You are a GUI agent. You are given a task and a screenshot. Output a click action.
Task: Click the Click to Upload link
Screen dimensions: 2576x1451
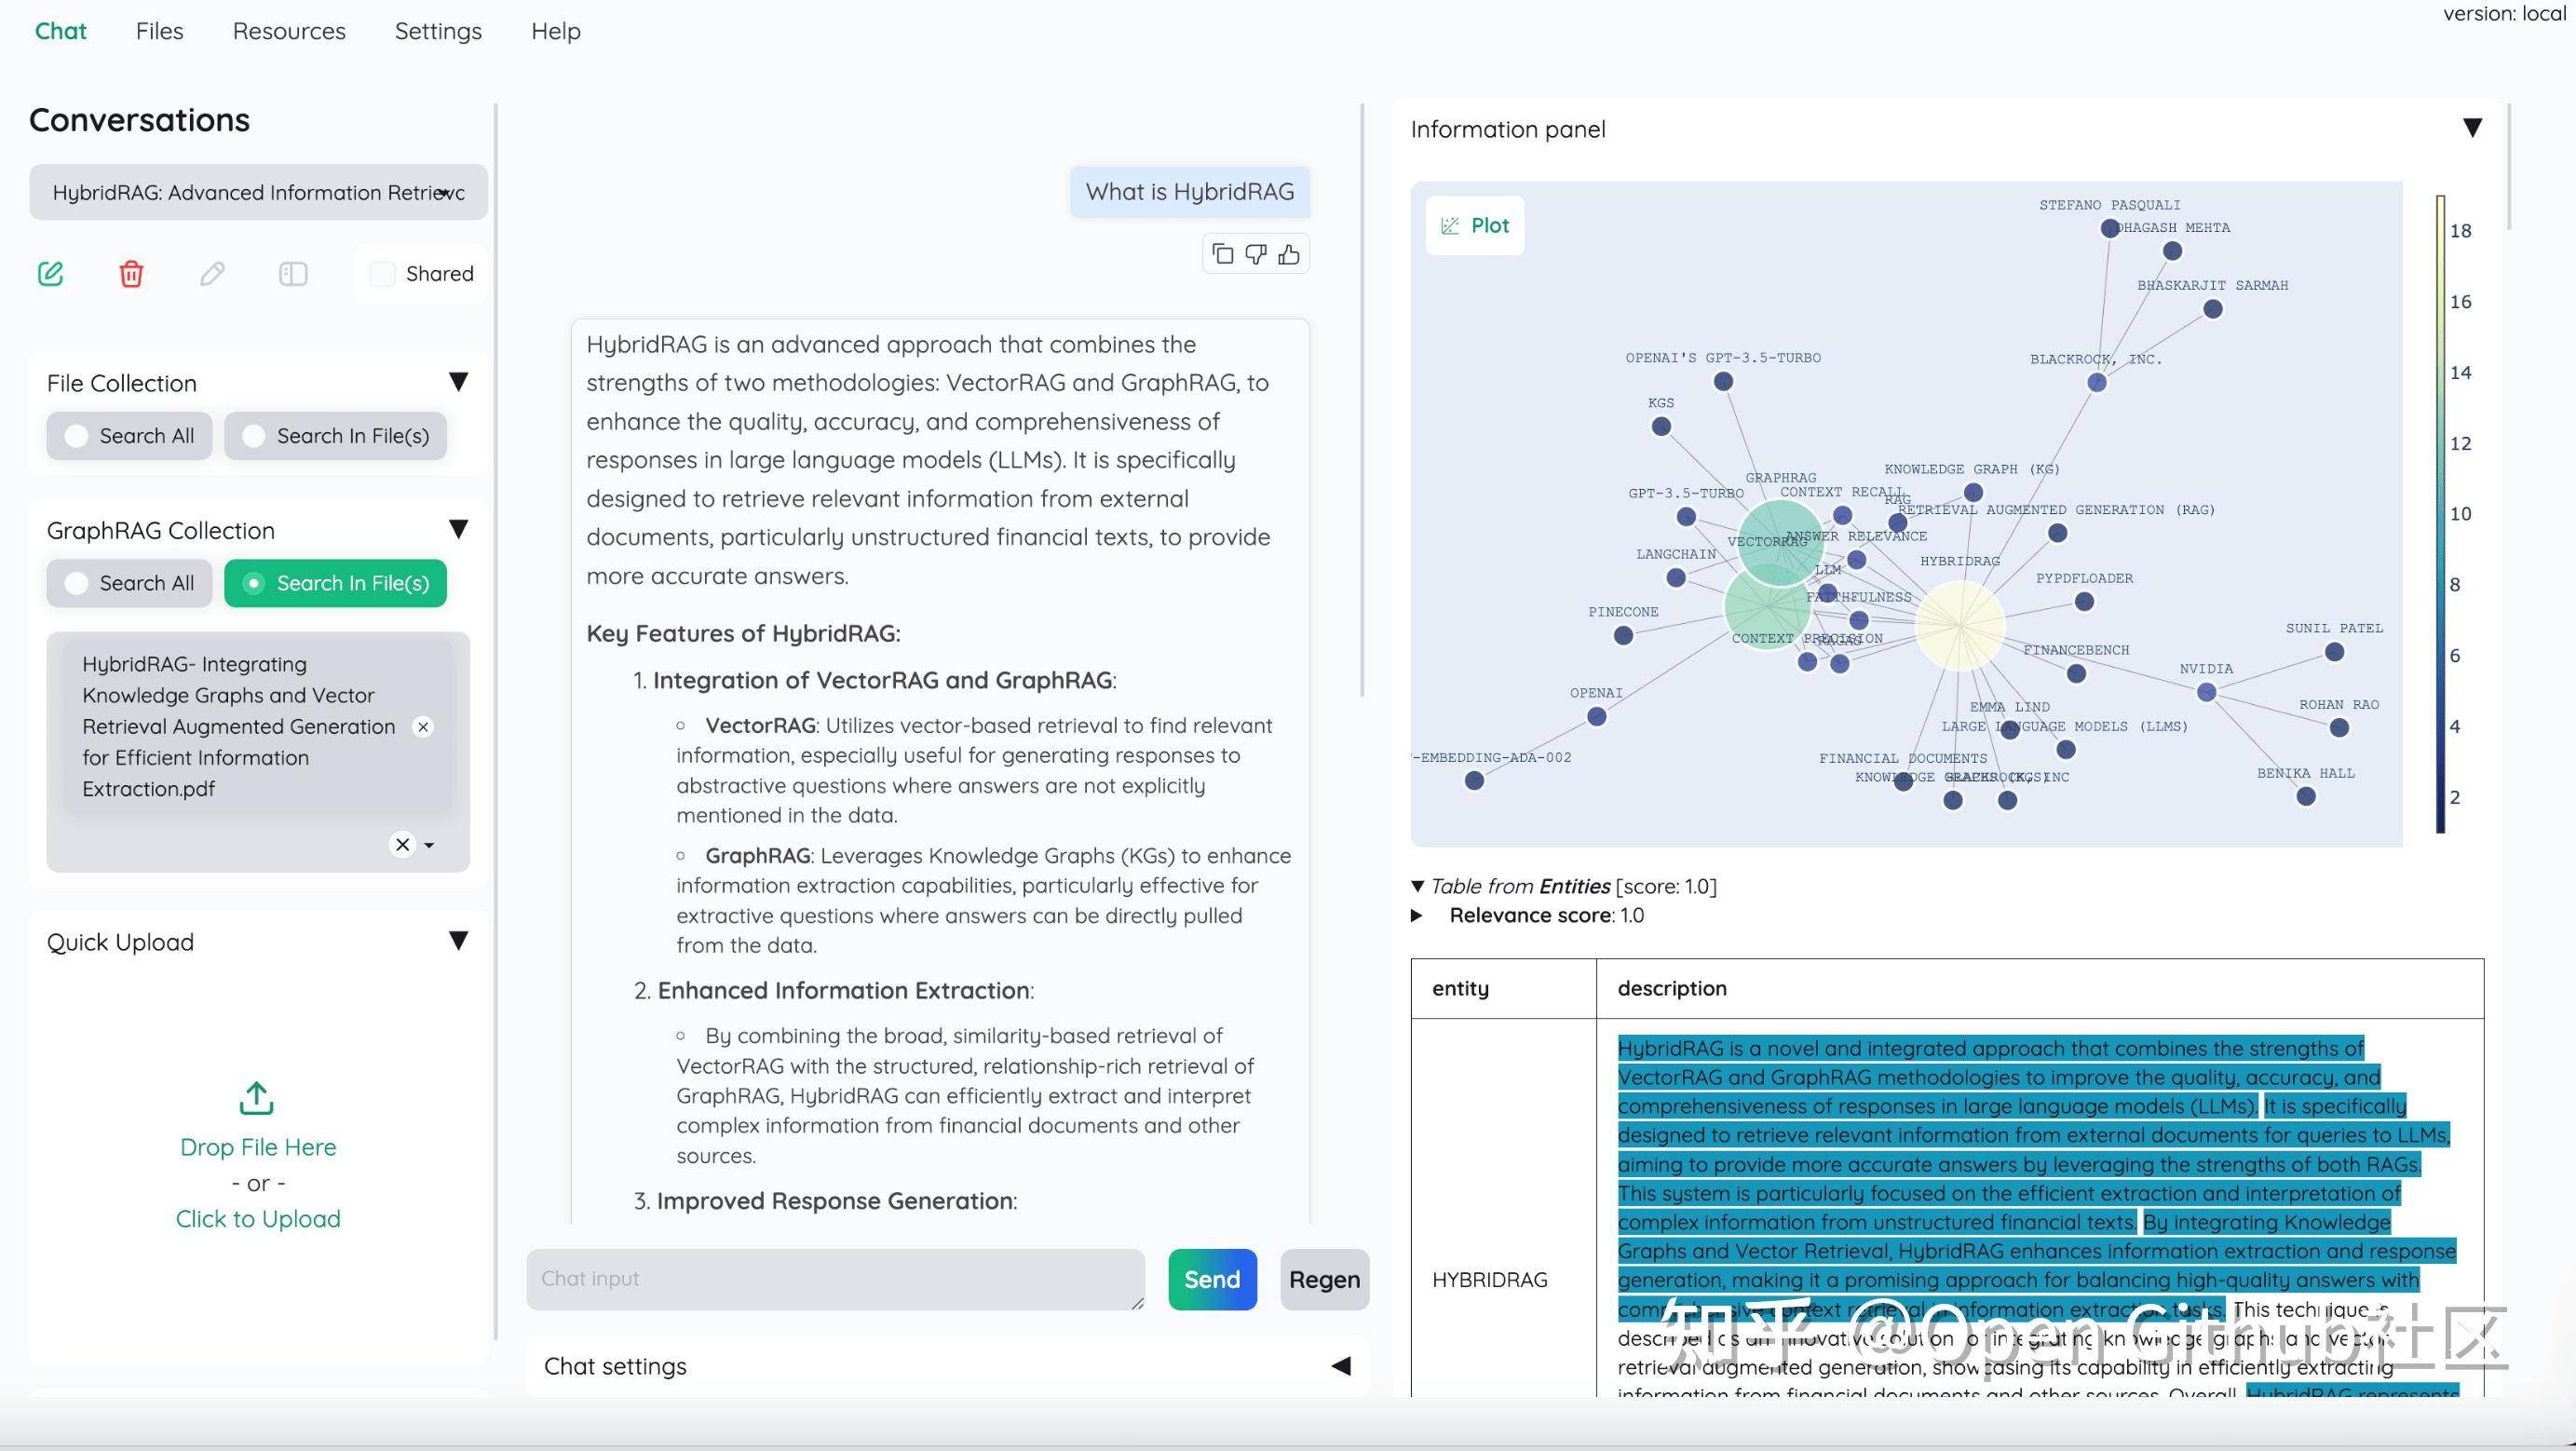click(258, 1219)
